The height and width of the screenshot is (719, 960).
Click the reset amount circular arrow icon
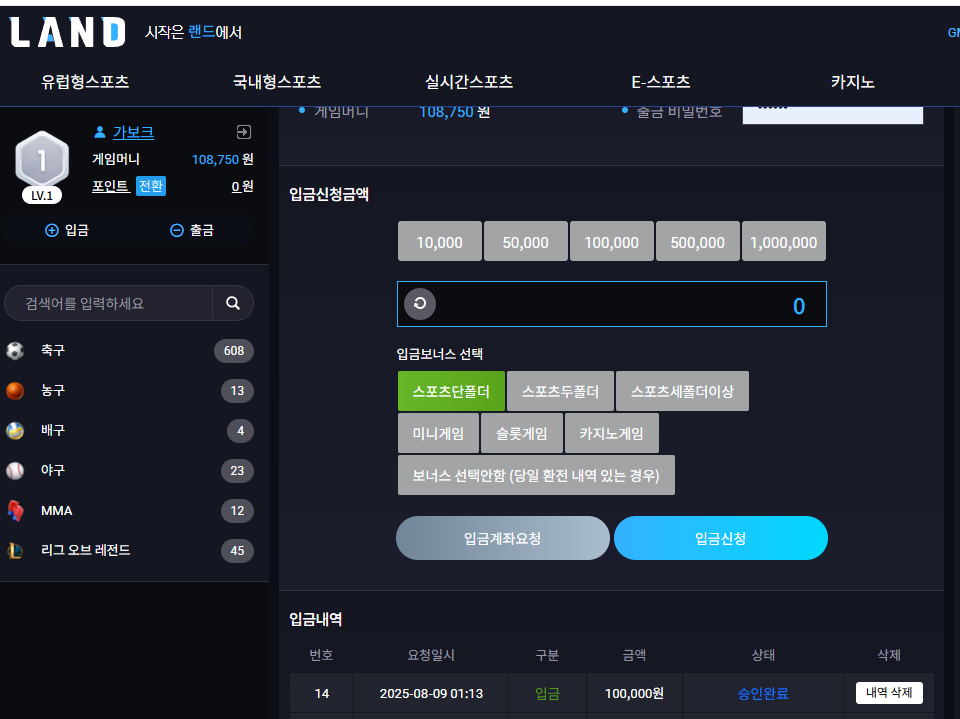420,304
